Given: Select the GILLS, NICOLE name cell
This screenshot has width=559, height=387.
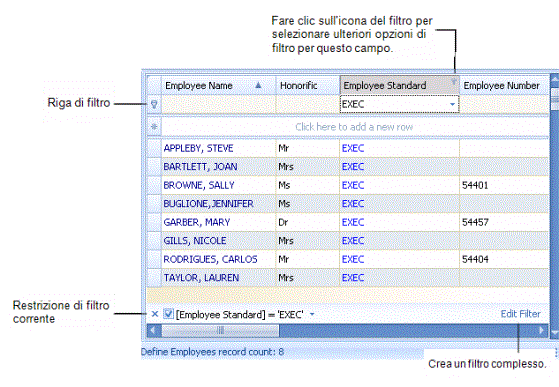Looking at the screenshot, I should (x=219, y=241).
